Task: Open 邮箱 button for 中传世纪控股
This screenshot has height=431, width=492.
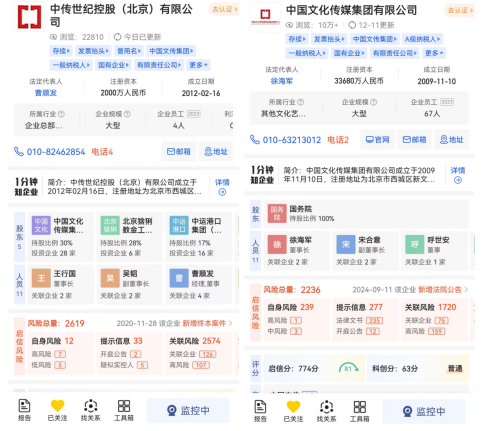Action: point(179,152)
